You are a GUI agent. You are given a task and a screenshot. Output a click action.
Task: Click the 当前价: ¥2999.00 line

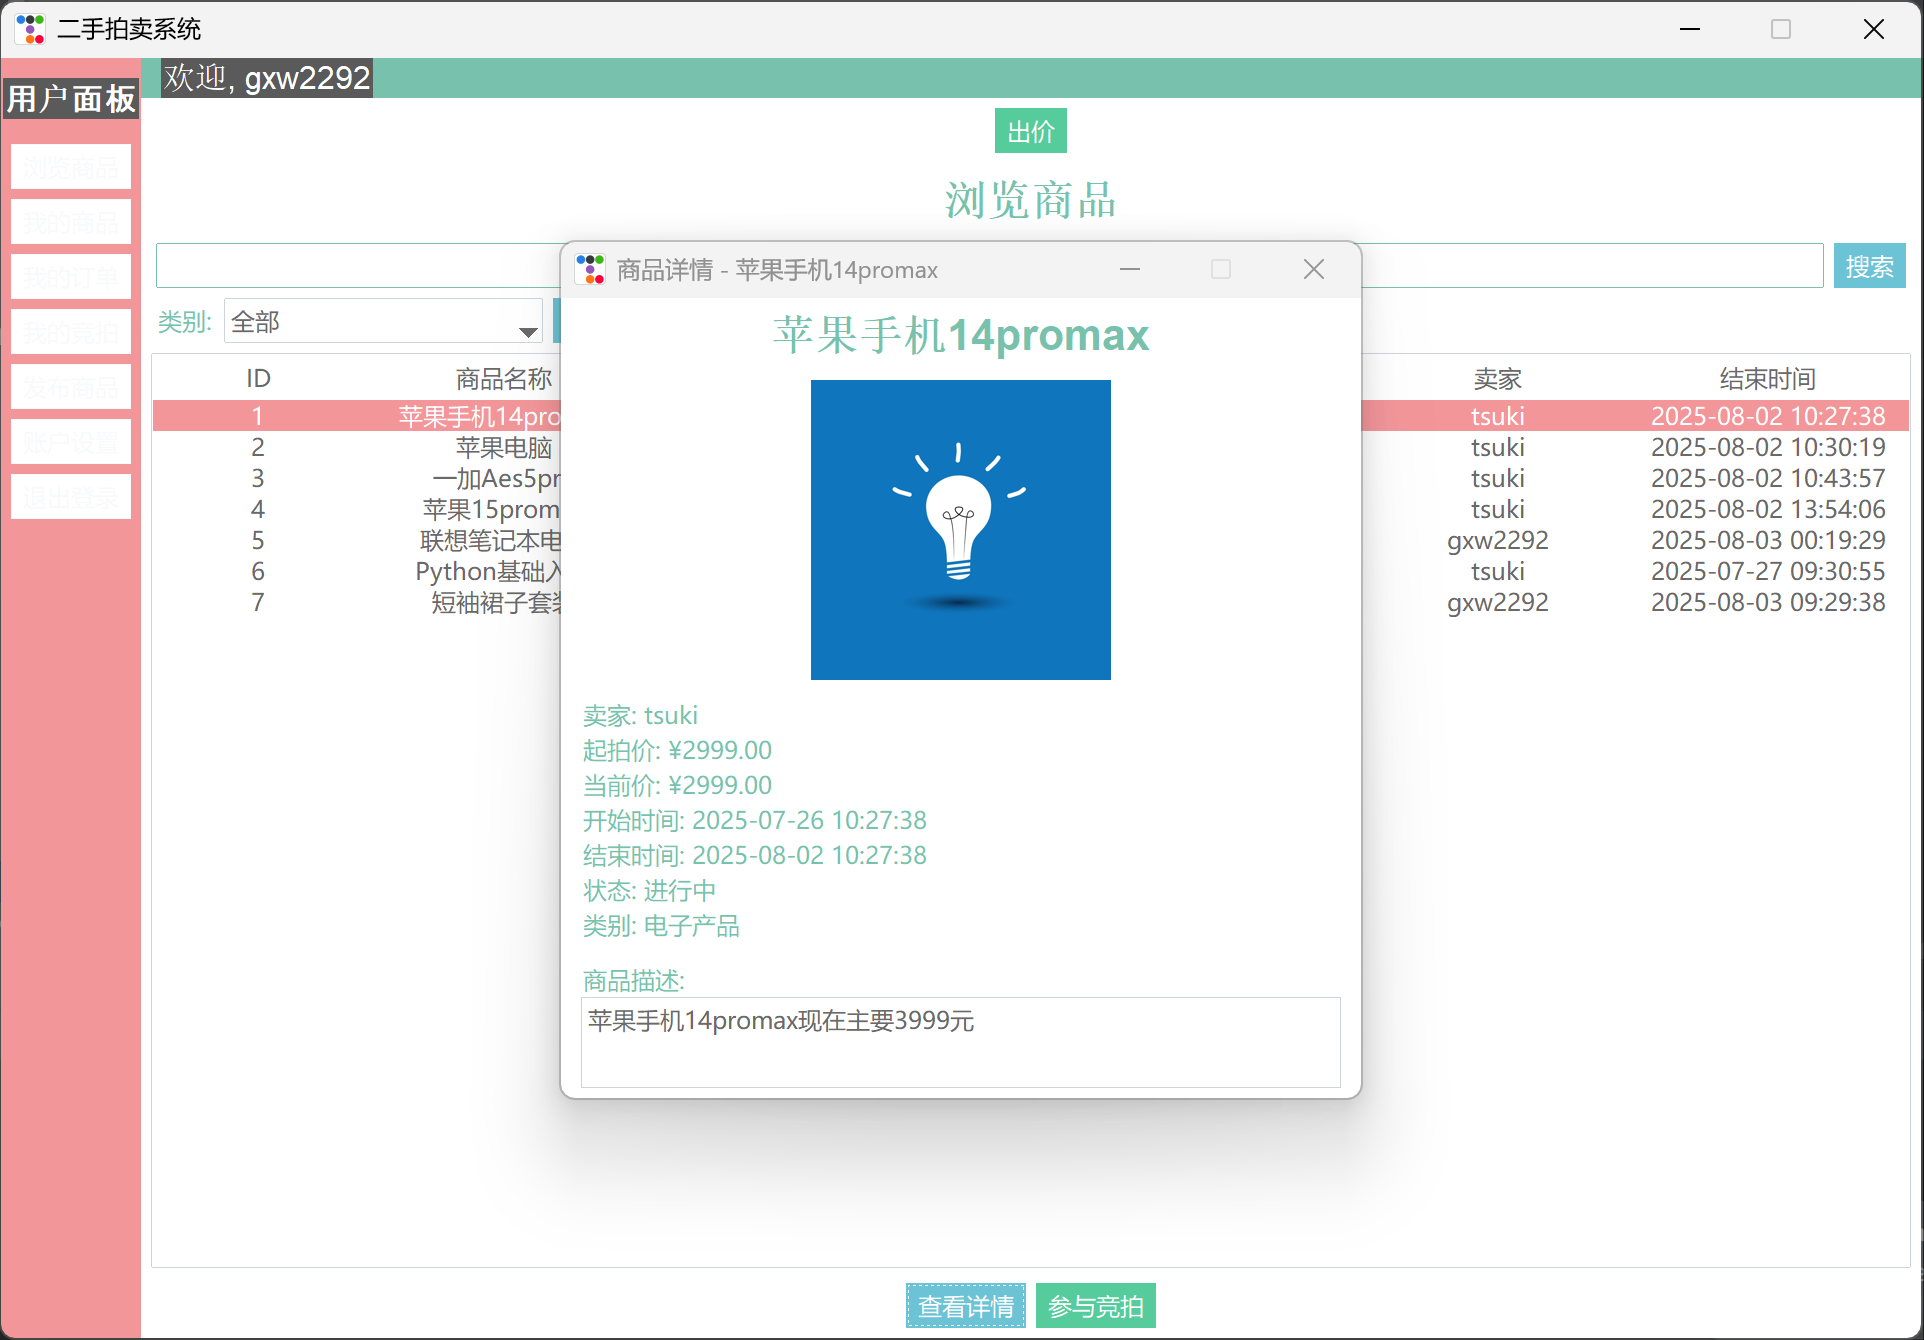click(x=677, y=785)
